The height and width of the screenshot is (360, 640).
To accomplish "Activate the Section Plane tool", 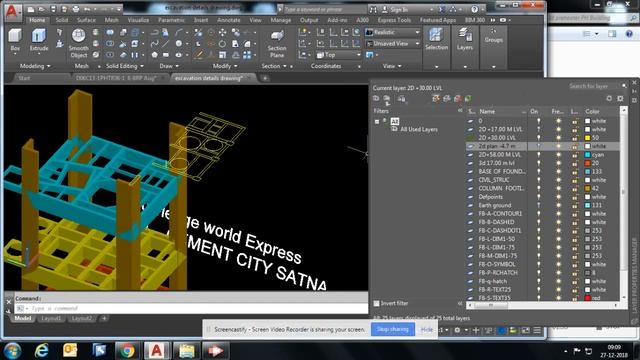I will point(277,44).
